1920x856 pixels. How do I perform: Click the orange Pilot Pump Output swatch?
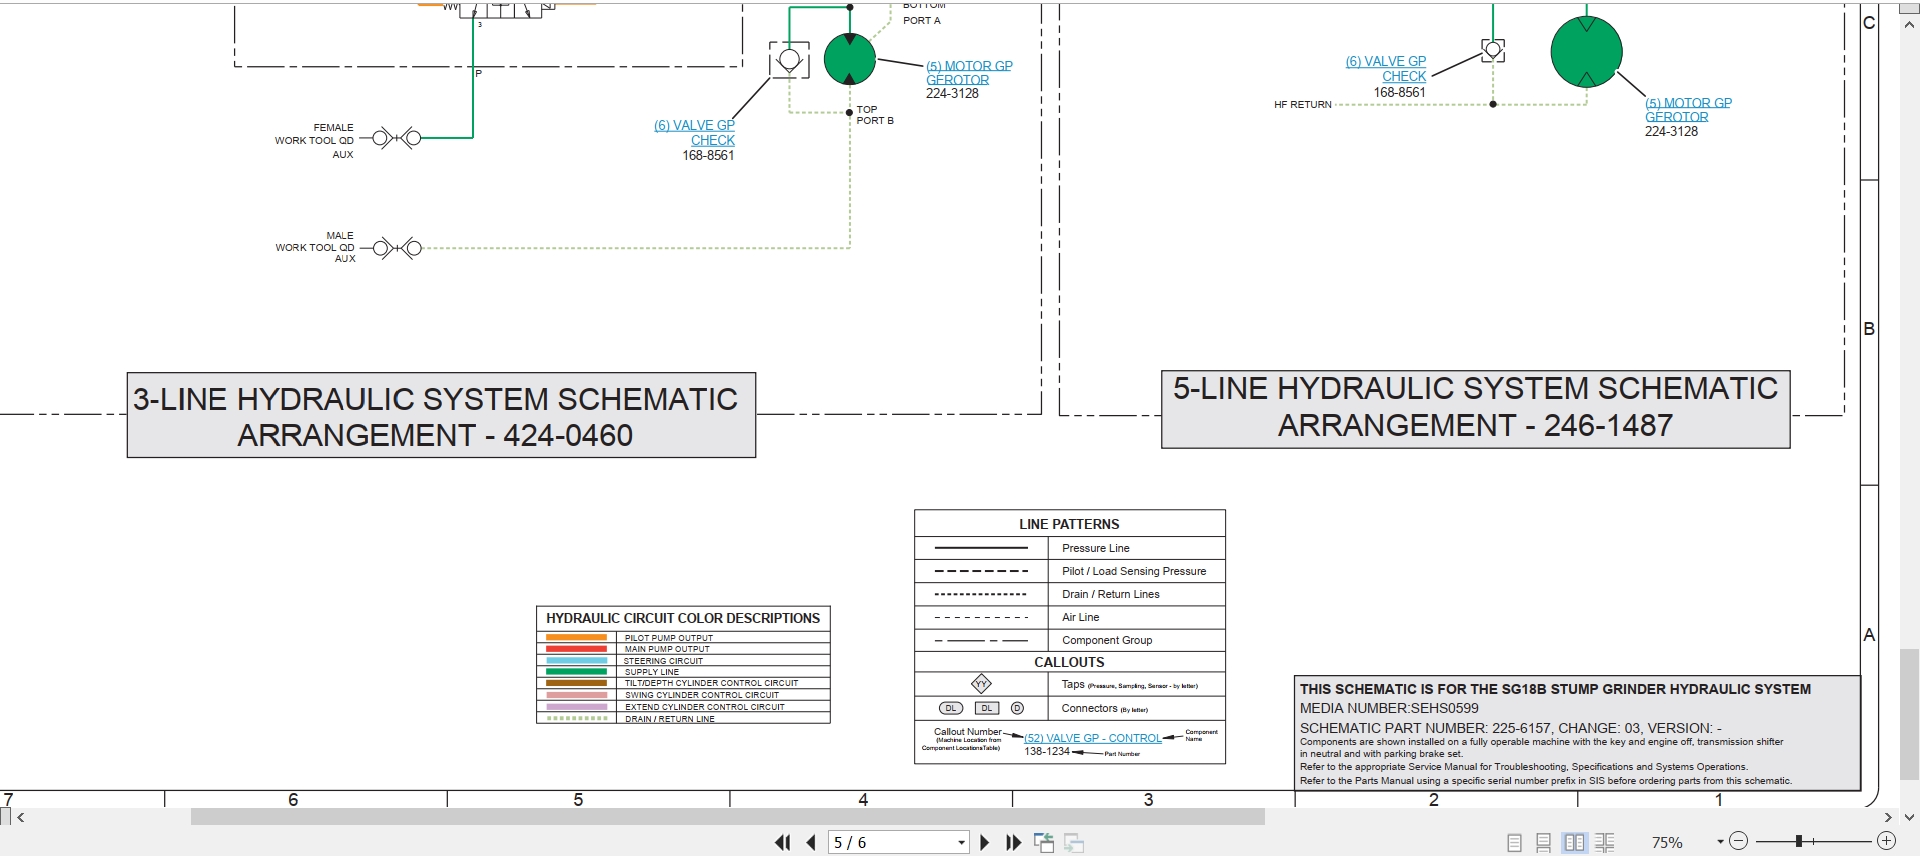point(577,637)
